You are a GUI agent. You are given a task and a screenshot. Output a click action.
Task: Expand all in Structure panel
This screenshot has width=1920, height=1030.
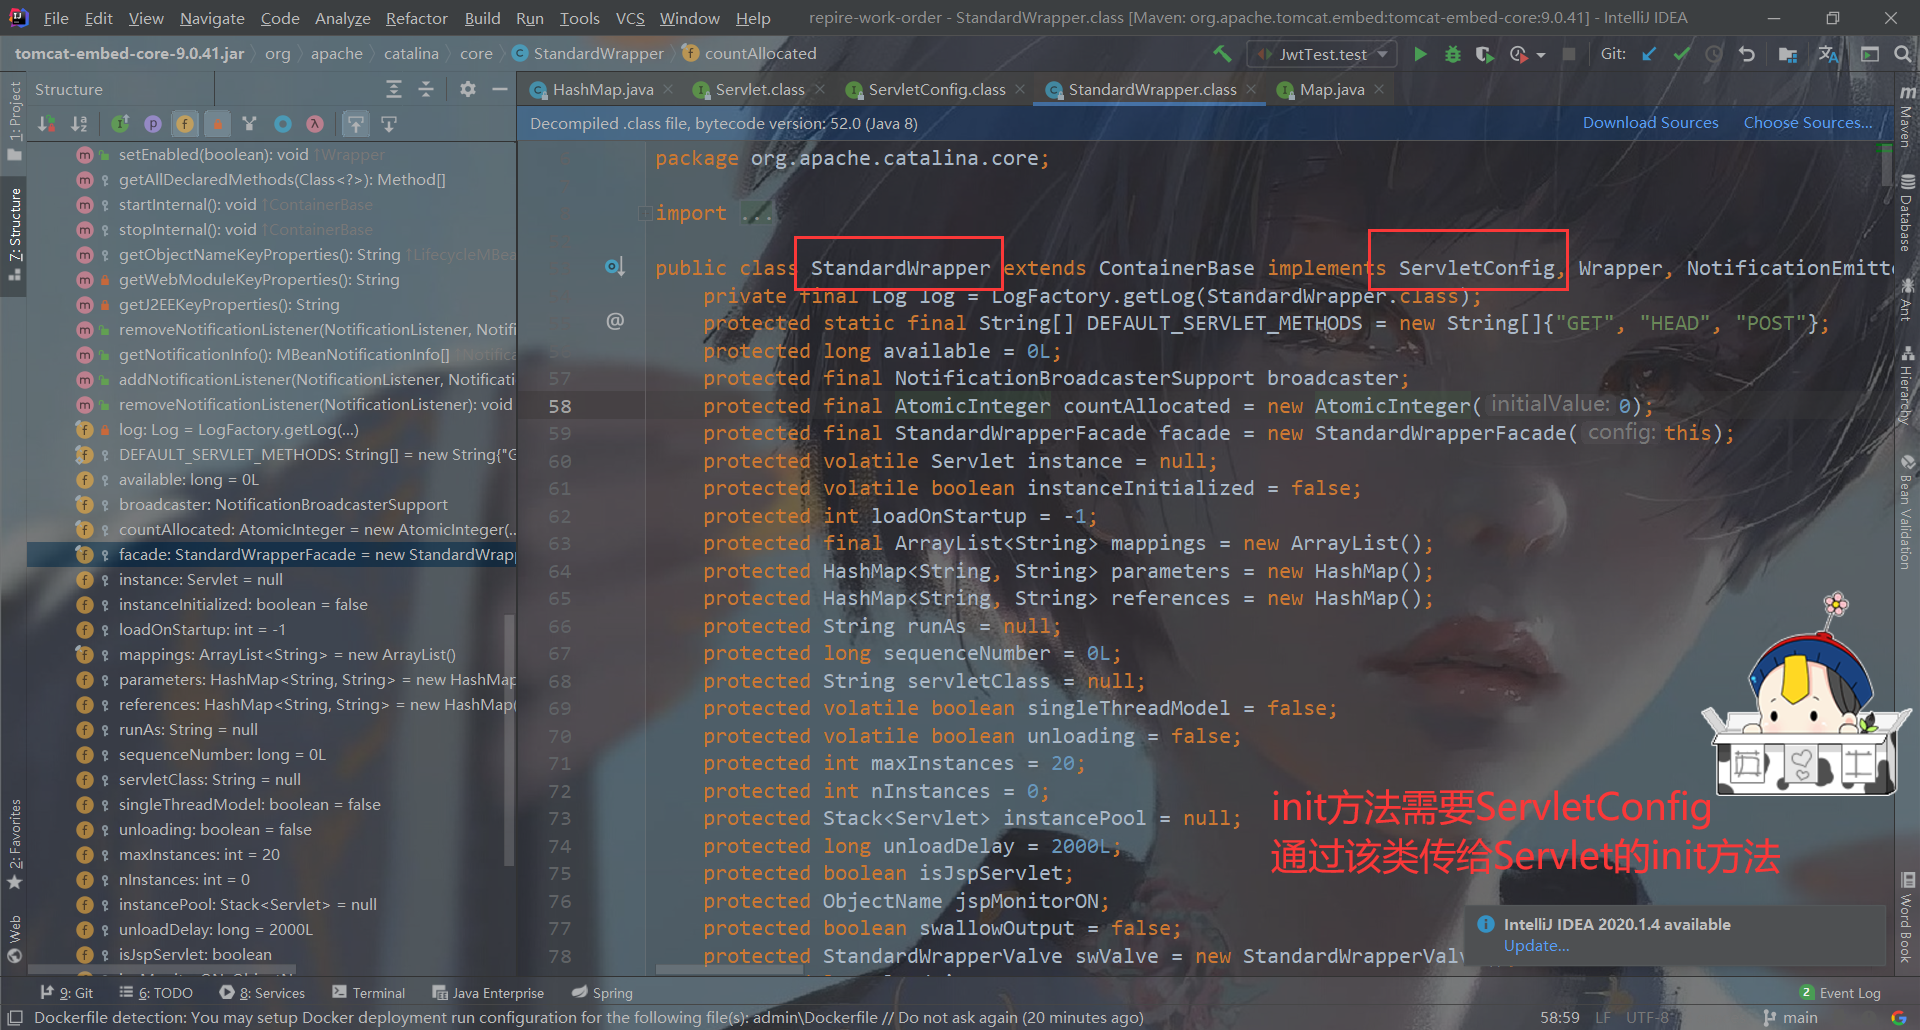pos(394,90)
